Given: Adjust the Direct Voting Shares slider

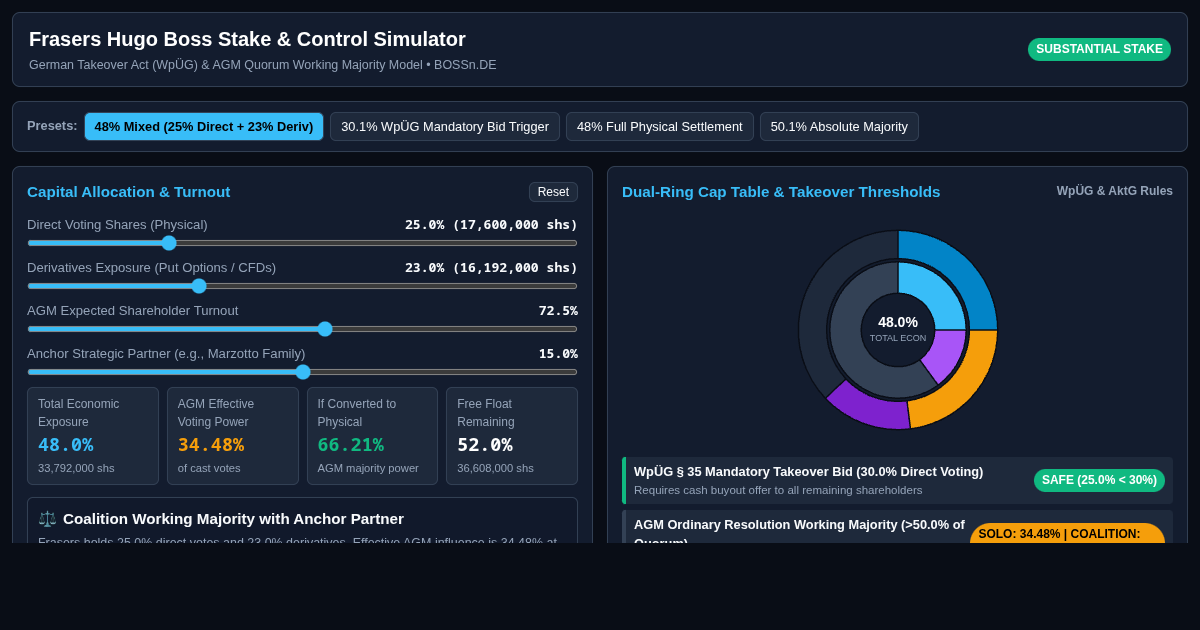Looking at the screenshot, I should (302, 243).
